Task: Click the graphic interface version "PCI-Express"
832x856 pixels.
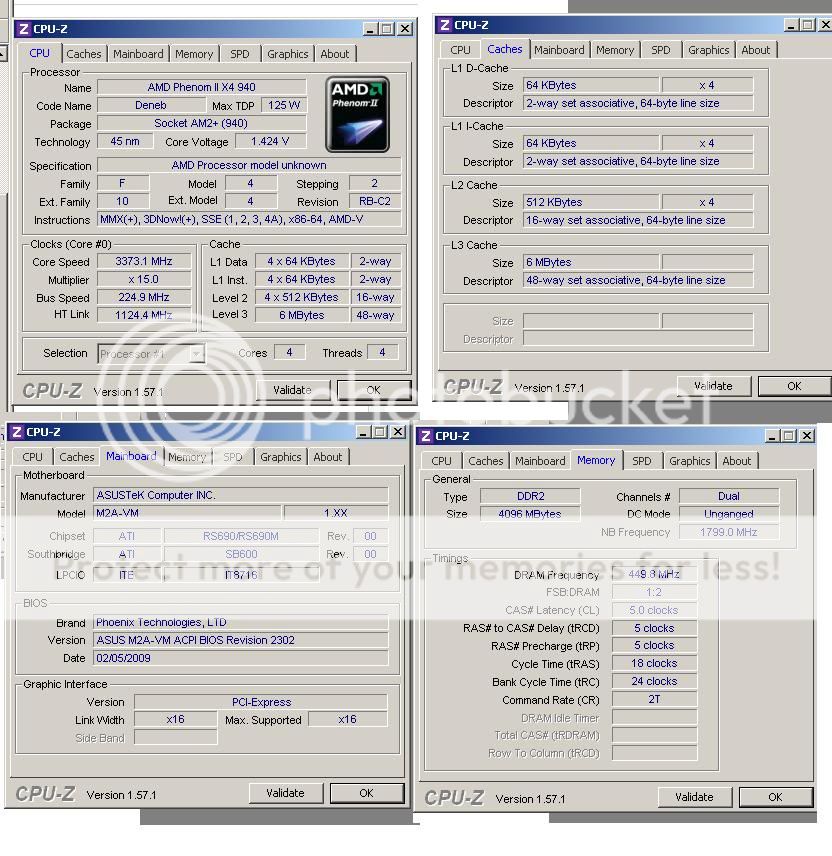Action: pyautogui.click(x=261, y=702)
